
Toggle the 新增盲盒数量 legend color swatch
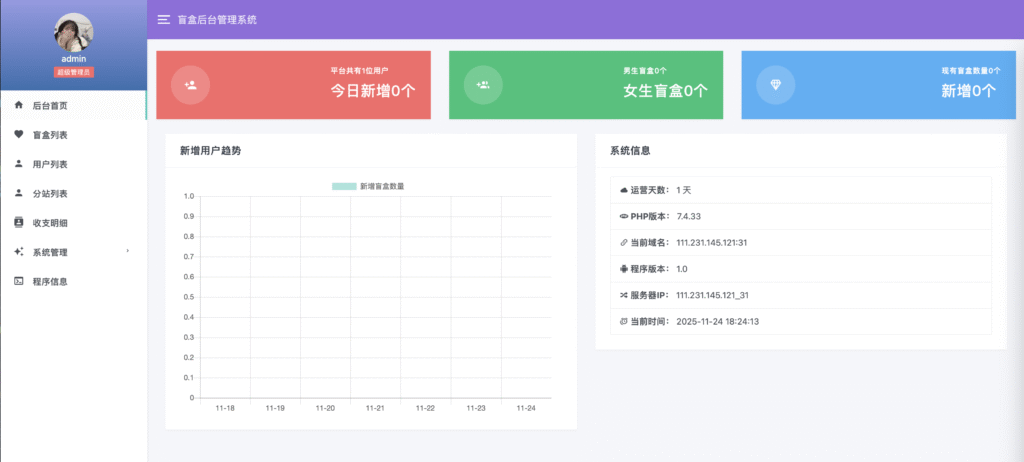tap(344, 186)
